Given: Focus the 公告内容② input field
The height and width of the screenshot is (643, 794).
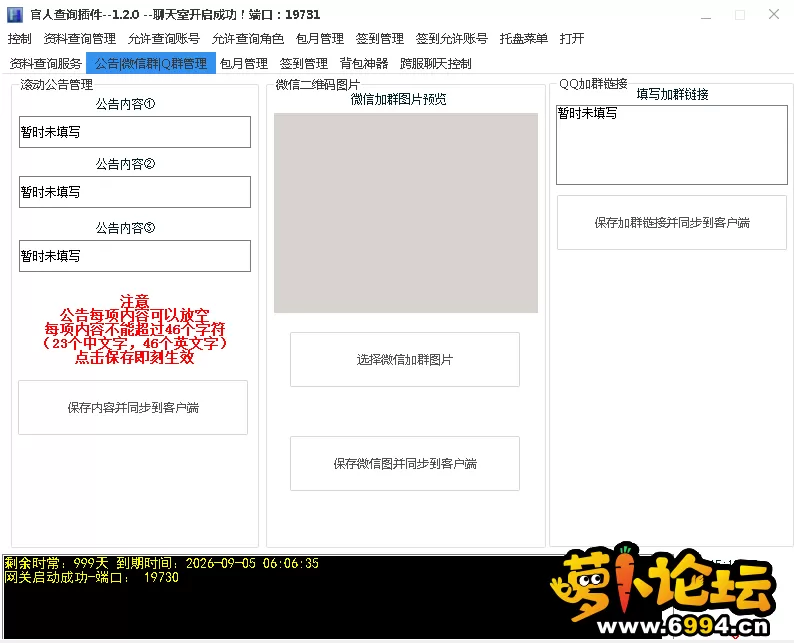Looking at the screenshot, I should pos(135,192).
